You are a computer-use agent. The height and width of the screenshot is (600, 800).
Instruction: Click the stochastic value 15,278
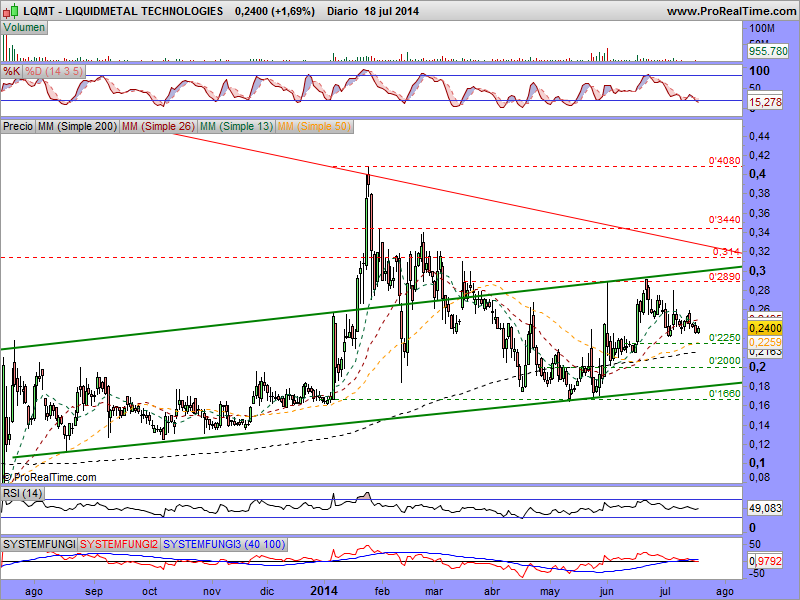pos(765,102)
